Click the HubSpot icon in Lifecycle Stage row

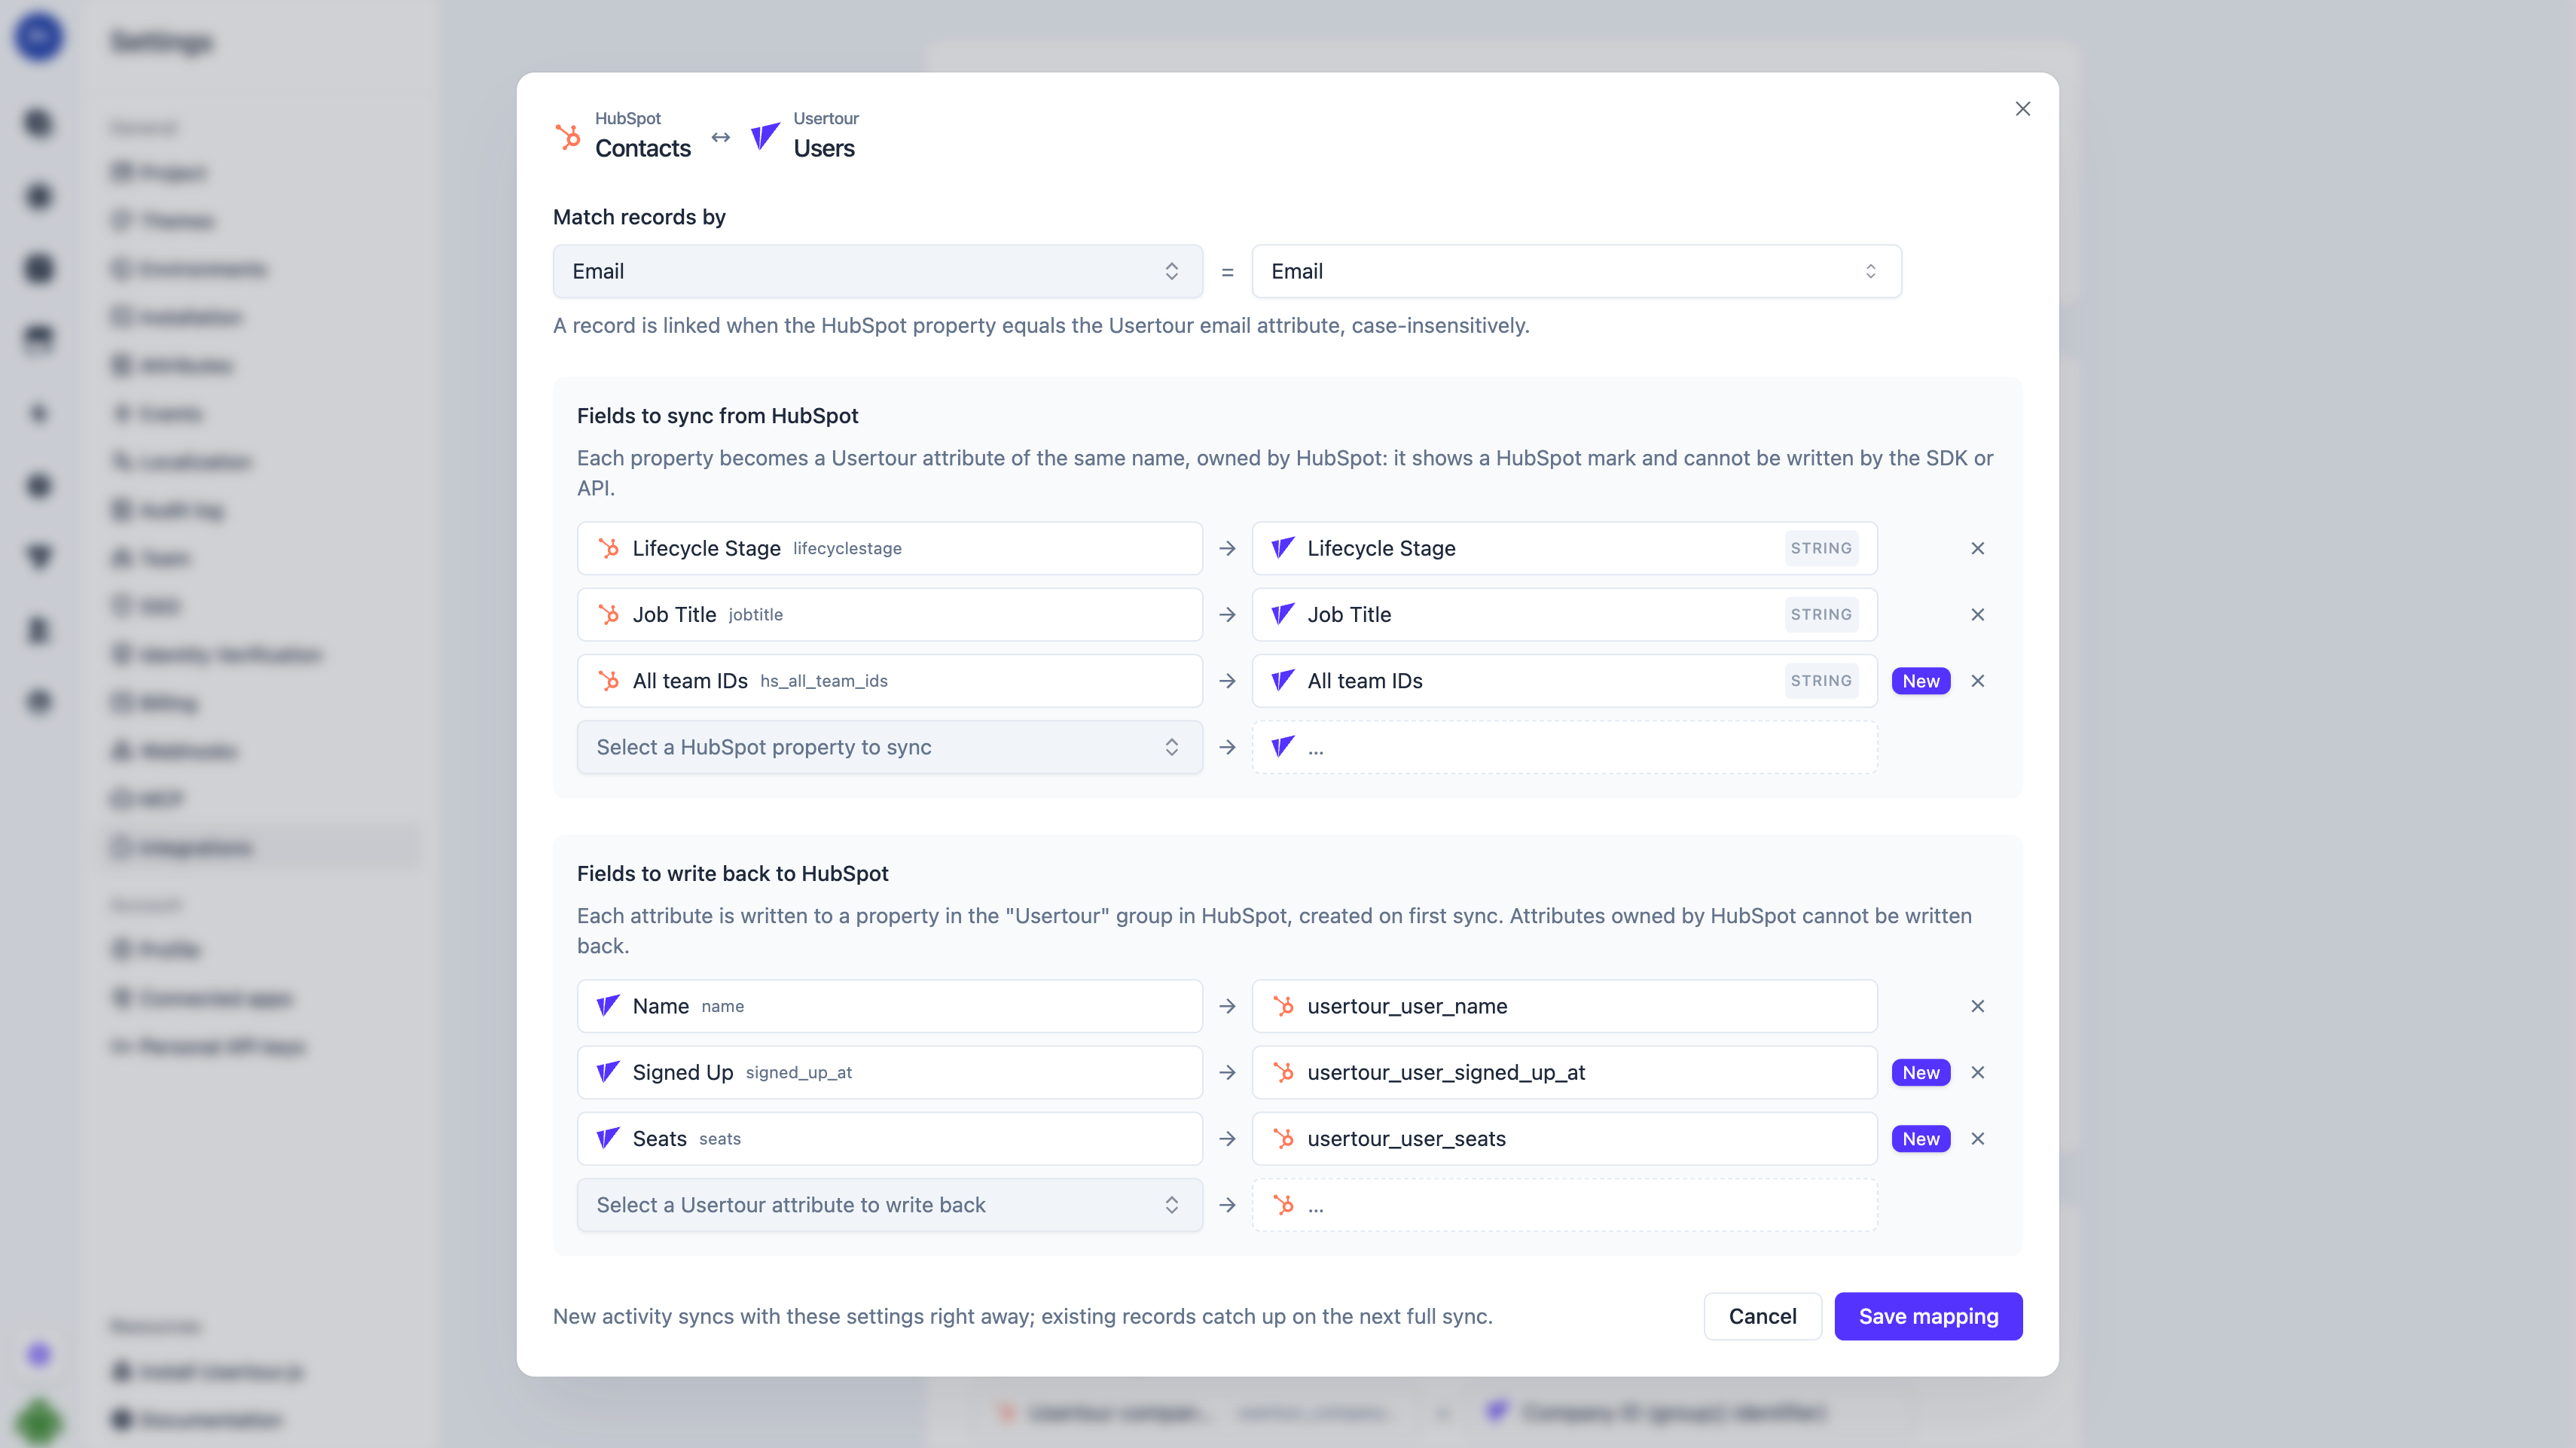(x=608, y=548)
